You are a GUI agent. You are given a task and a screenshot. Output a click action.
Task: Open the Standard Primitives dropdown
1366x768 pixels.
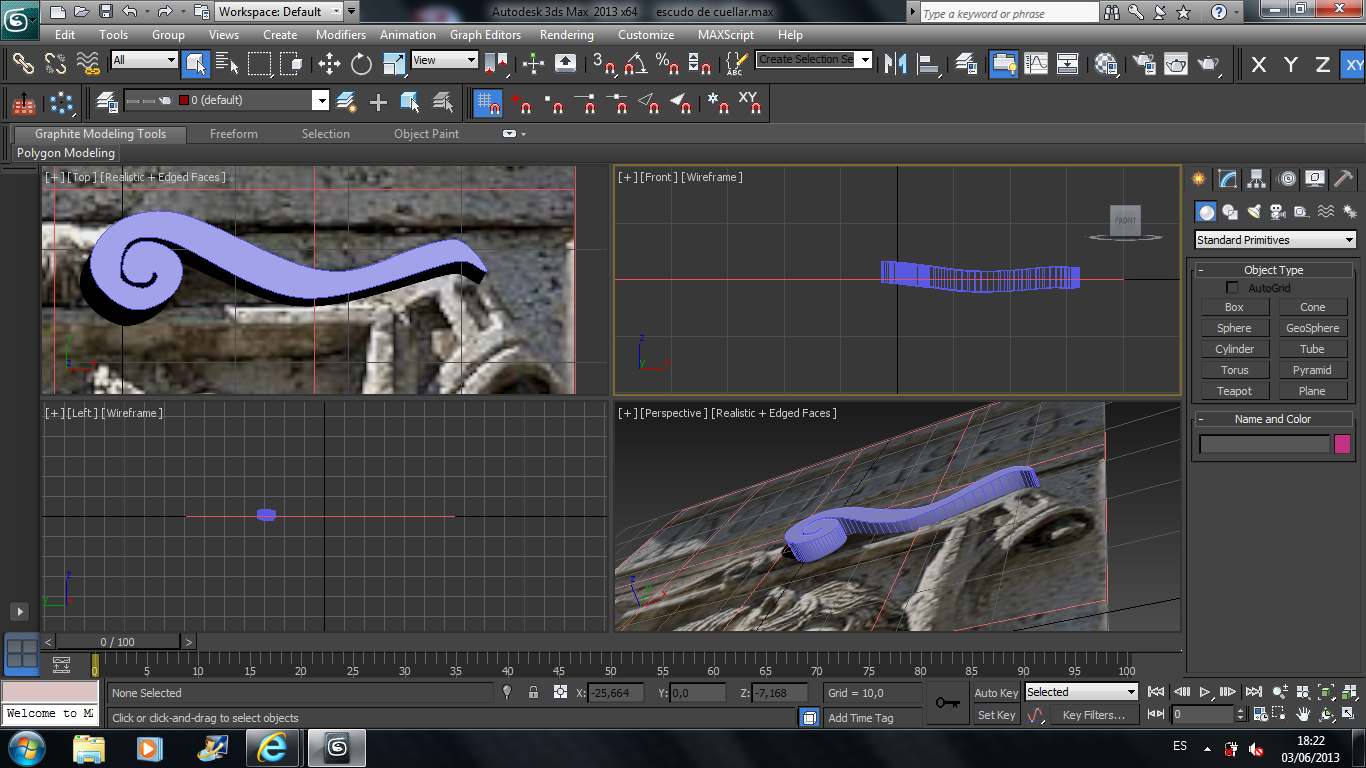(x=1275, y=240)
